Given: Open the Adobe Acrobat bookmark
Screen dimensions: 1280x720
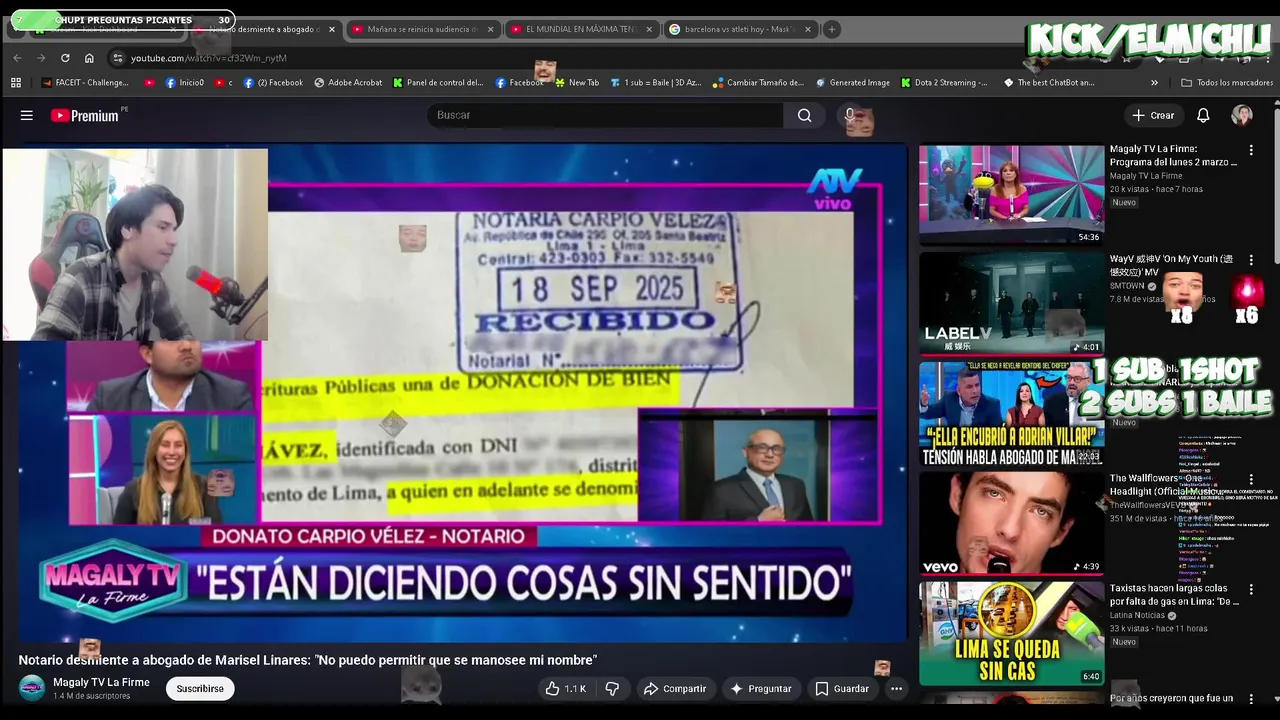Looking at the screenshot, I should [348, 83].
